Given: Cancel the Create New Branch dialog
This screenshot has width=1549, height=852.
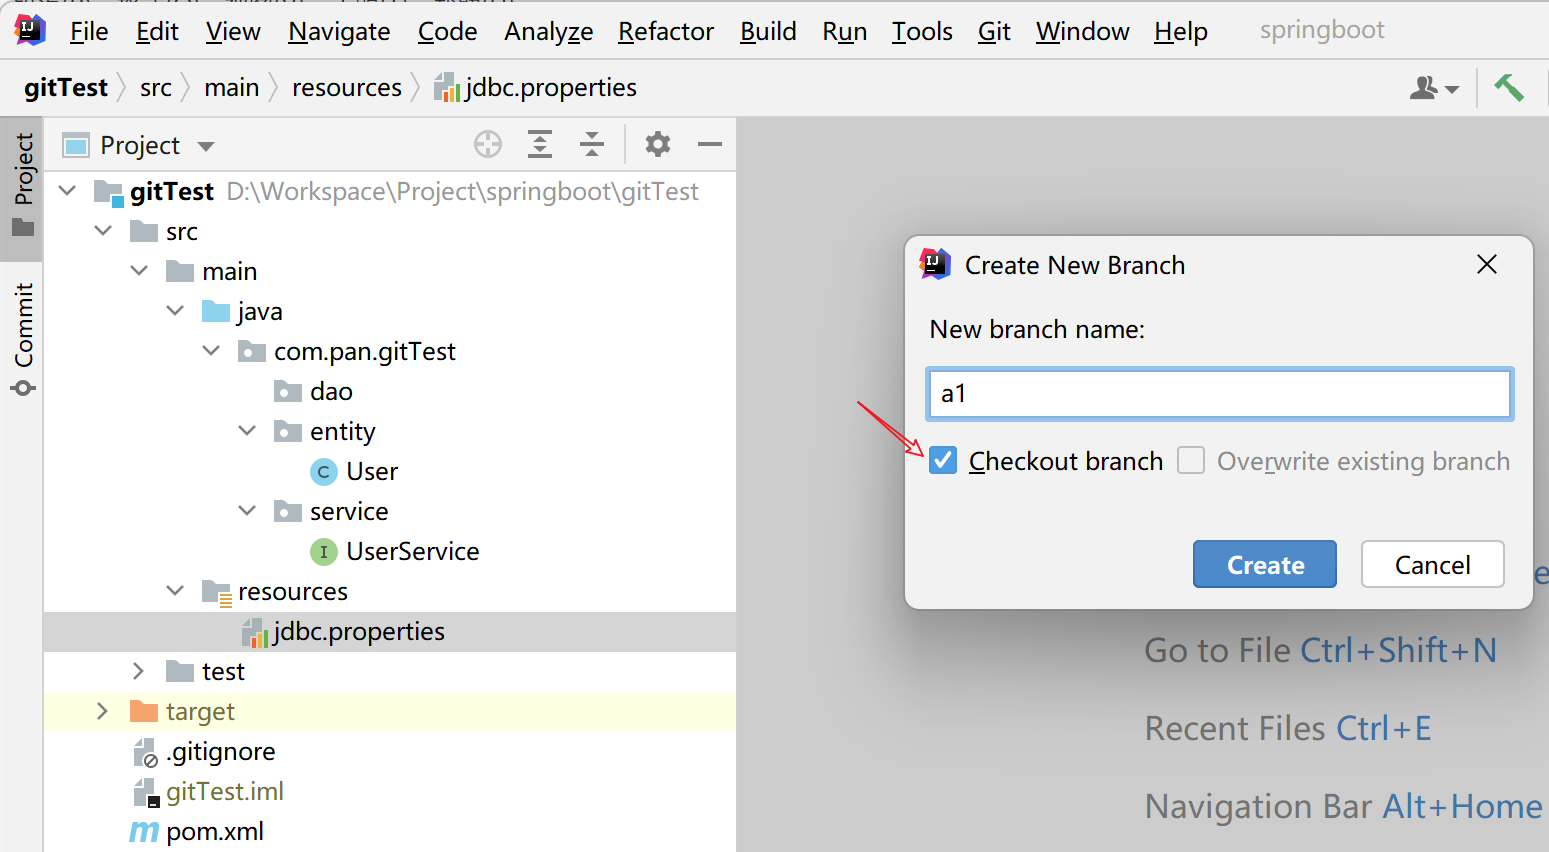Looking at the screenshot, I should point(1432,565).
